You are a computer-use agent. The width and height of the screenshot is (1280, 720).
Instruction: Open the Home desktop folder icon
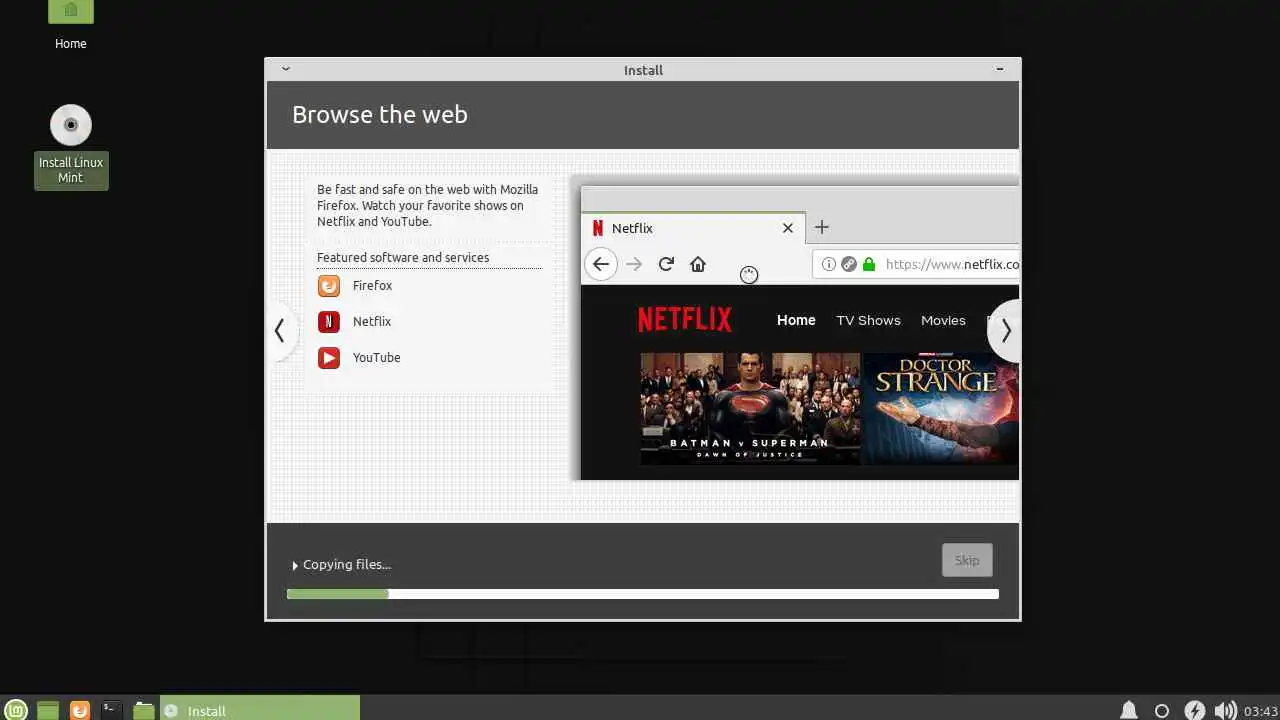point(70,13)
